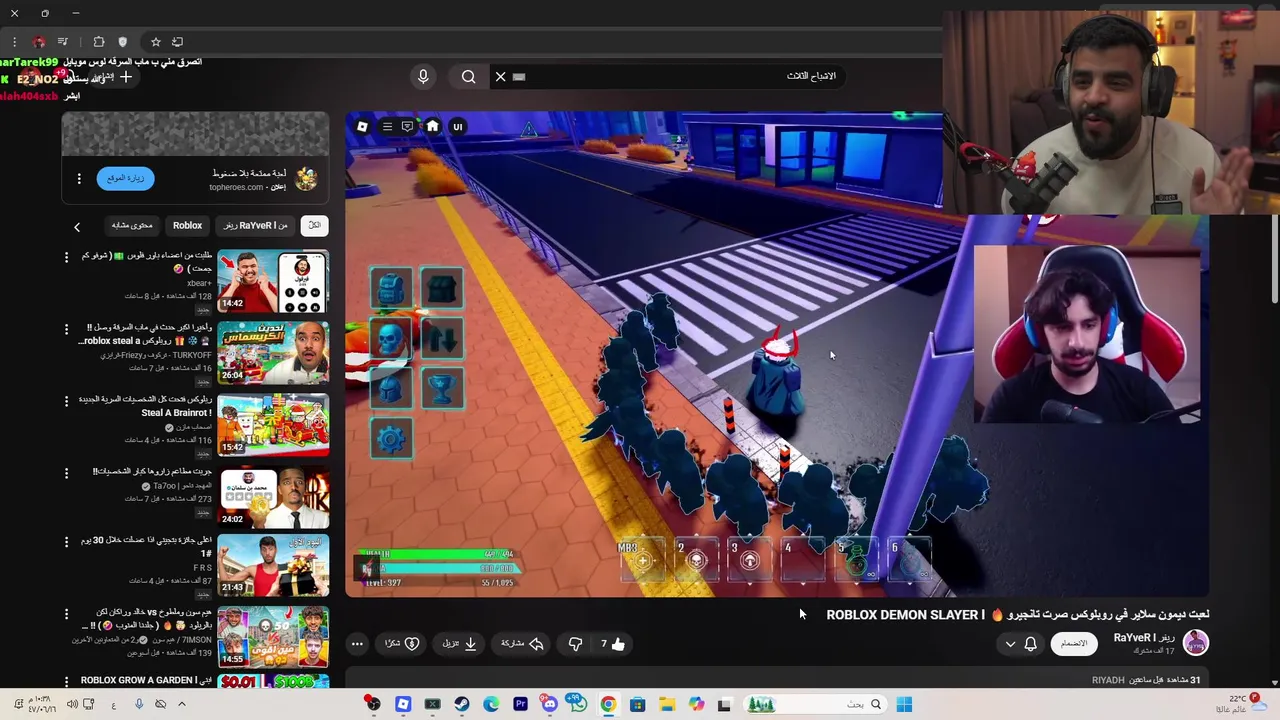Screen dimensions: 1280x720
Task: Select the 'From RaYveR' filter chip
Action: point(255,226)
